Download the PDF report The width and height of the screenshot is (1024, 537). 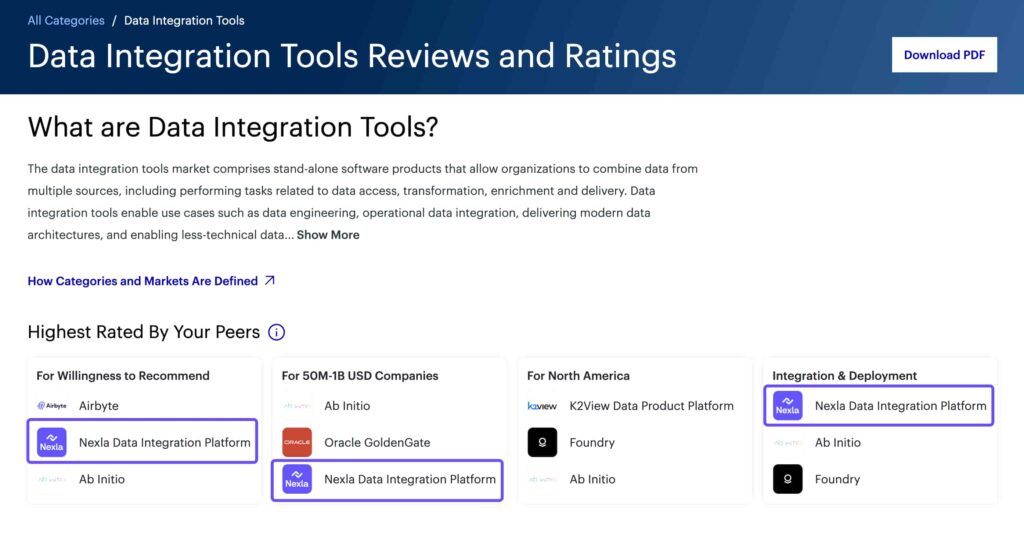tap(944, 55)
